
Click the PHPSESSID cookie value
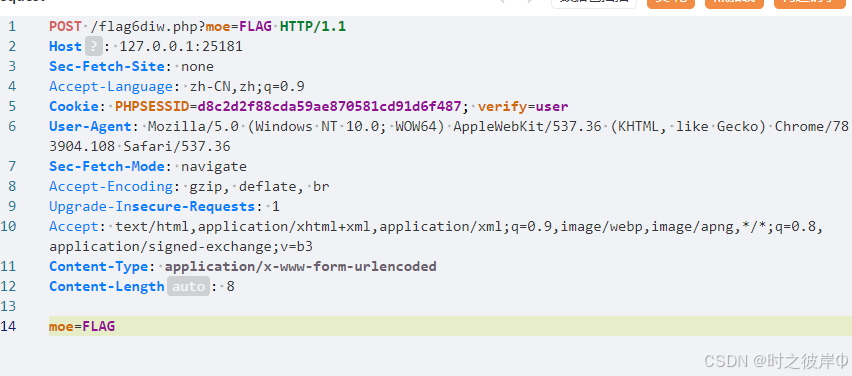pyautogui.click(x=329, y=106)
